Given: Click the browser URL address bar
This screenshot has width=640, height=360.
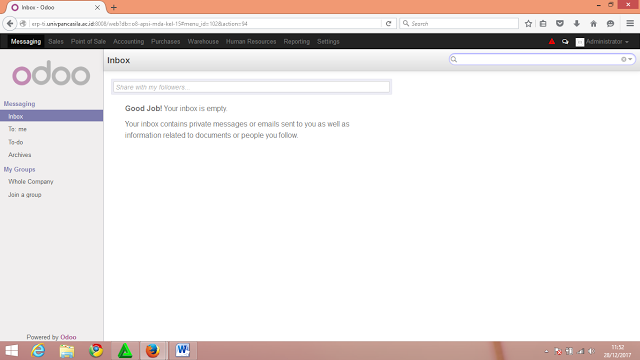Looking at the screenshot, I should 206,24.
